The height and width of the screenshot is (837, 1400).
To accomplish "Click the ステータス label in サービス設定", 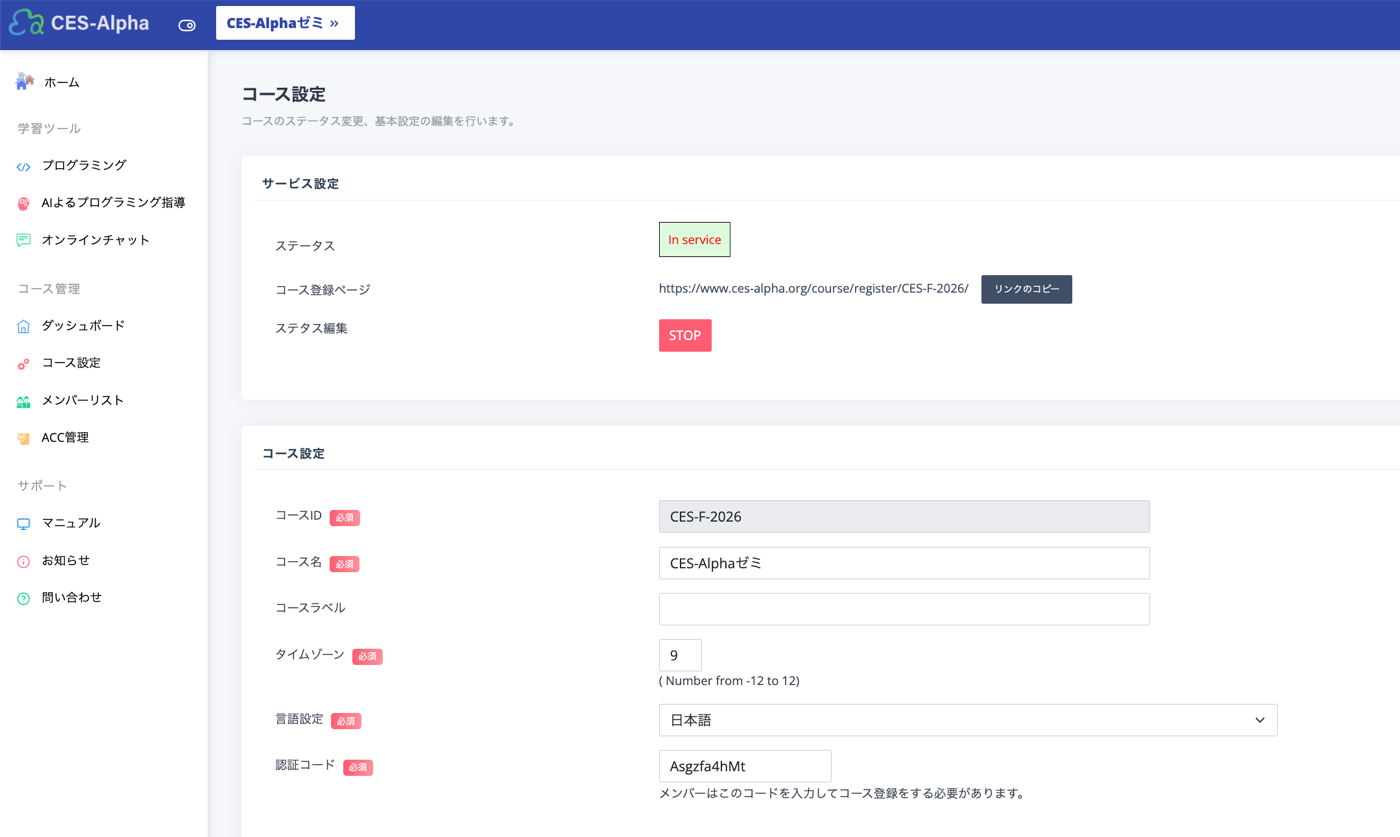I will (x=305, y=246).
